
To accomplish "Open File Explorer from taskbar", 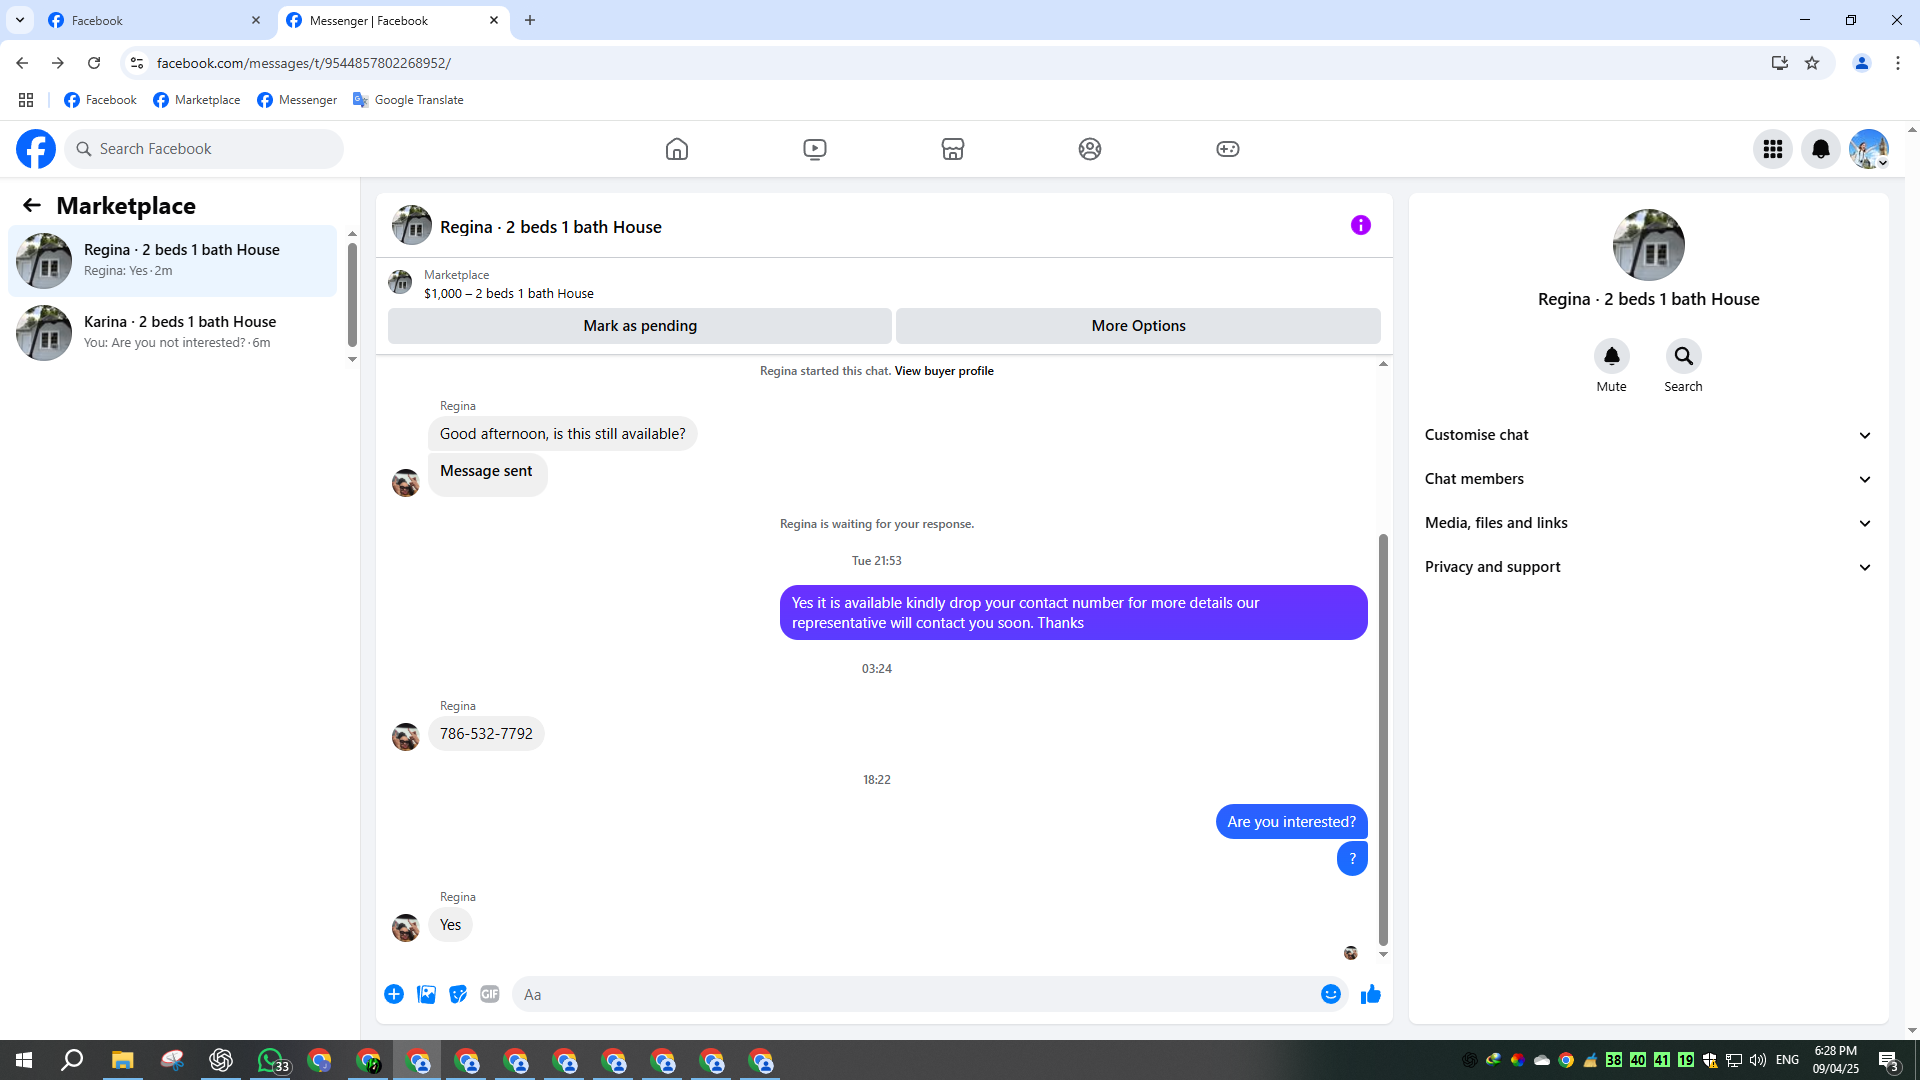I will click(x=122, y=1060).
